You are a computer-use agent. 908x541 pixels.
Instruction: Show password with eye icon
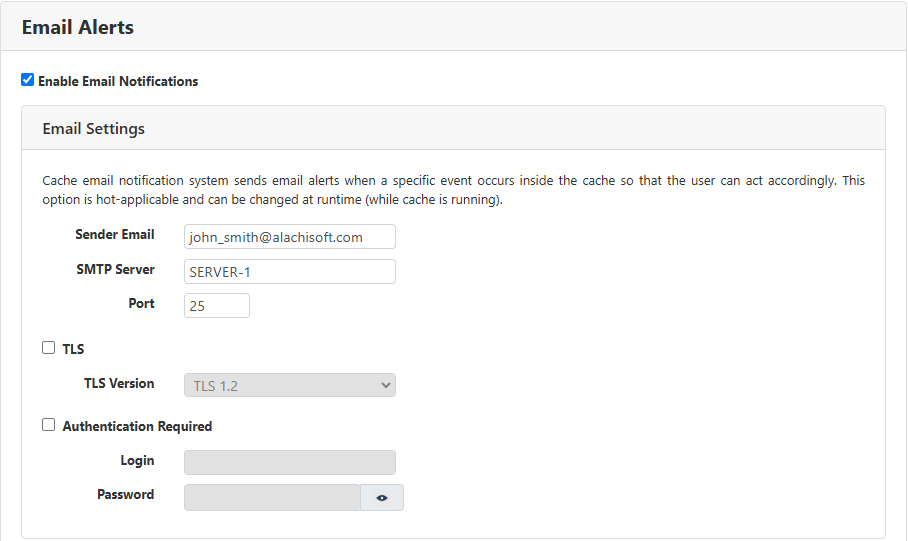382,498
